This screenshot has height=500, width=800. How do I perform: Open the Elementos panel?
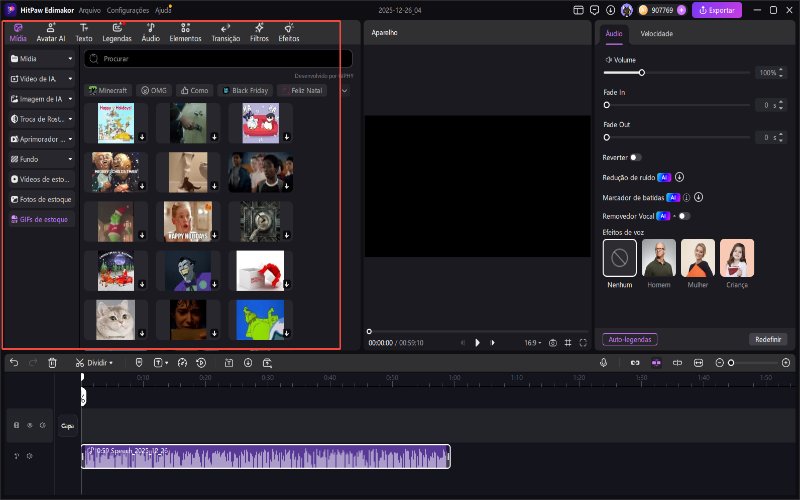pos(185,33)
